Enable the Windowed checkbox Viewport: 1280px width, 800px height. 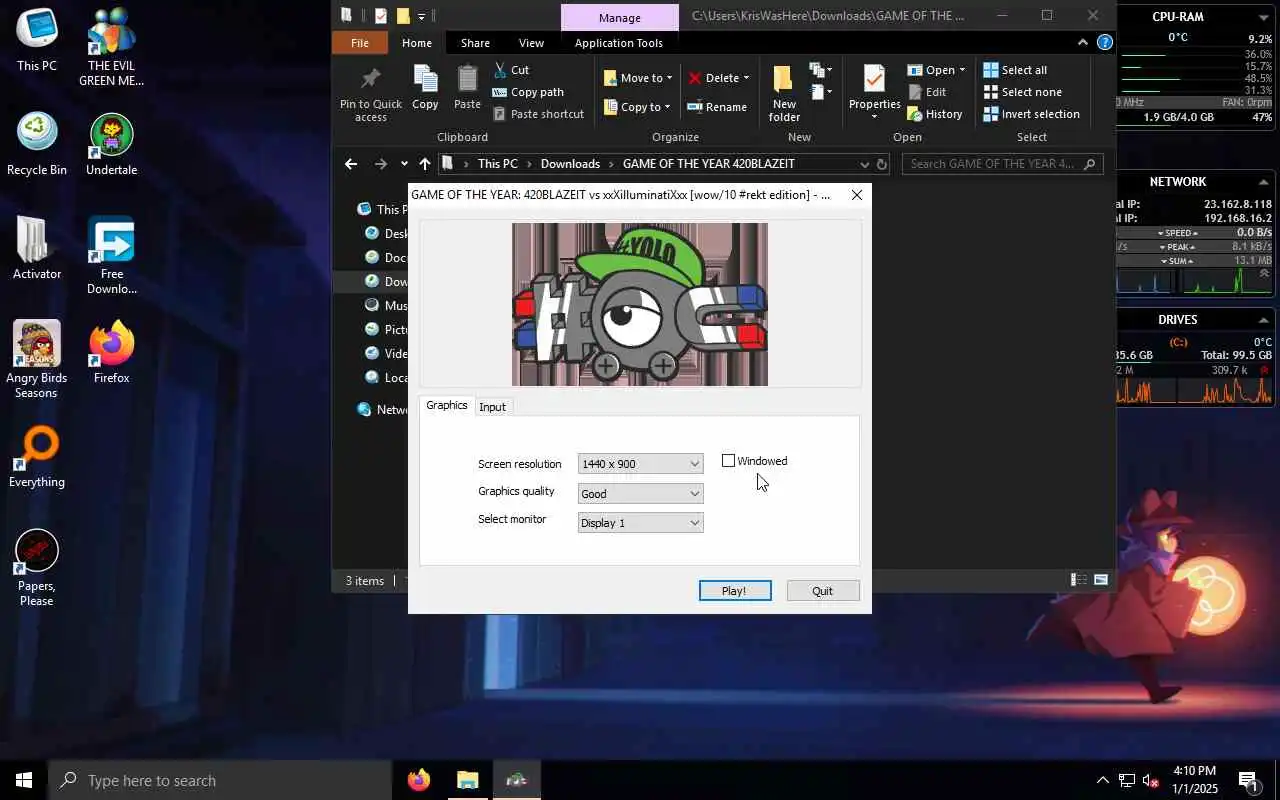[x=728, y=461]
